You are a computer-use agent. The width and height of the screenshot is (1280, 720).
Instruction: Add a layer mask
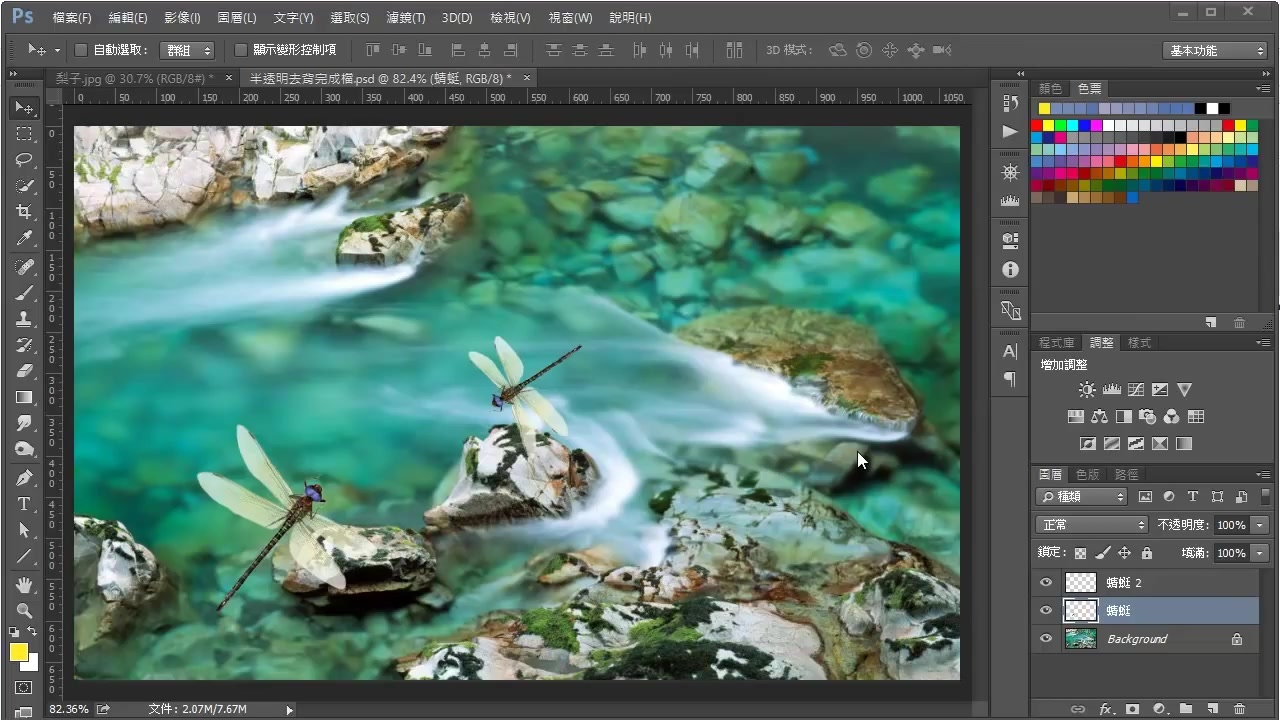pyautogui.click(x=1133, y=709)
